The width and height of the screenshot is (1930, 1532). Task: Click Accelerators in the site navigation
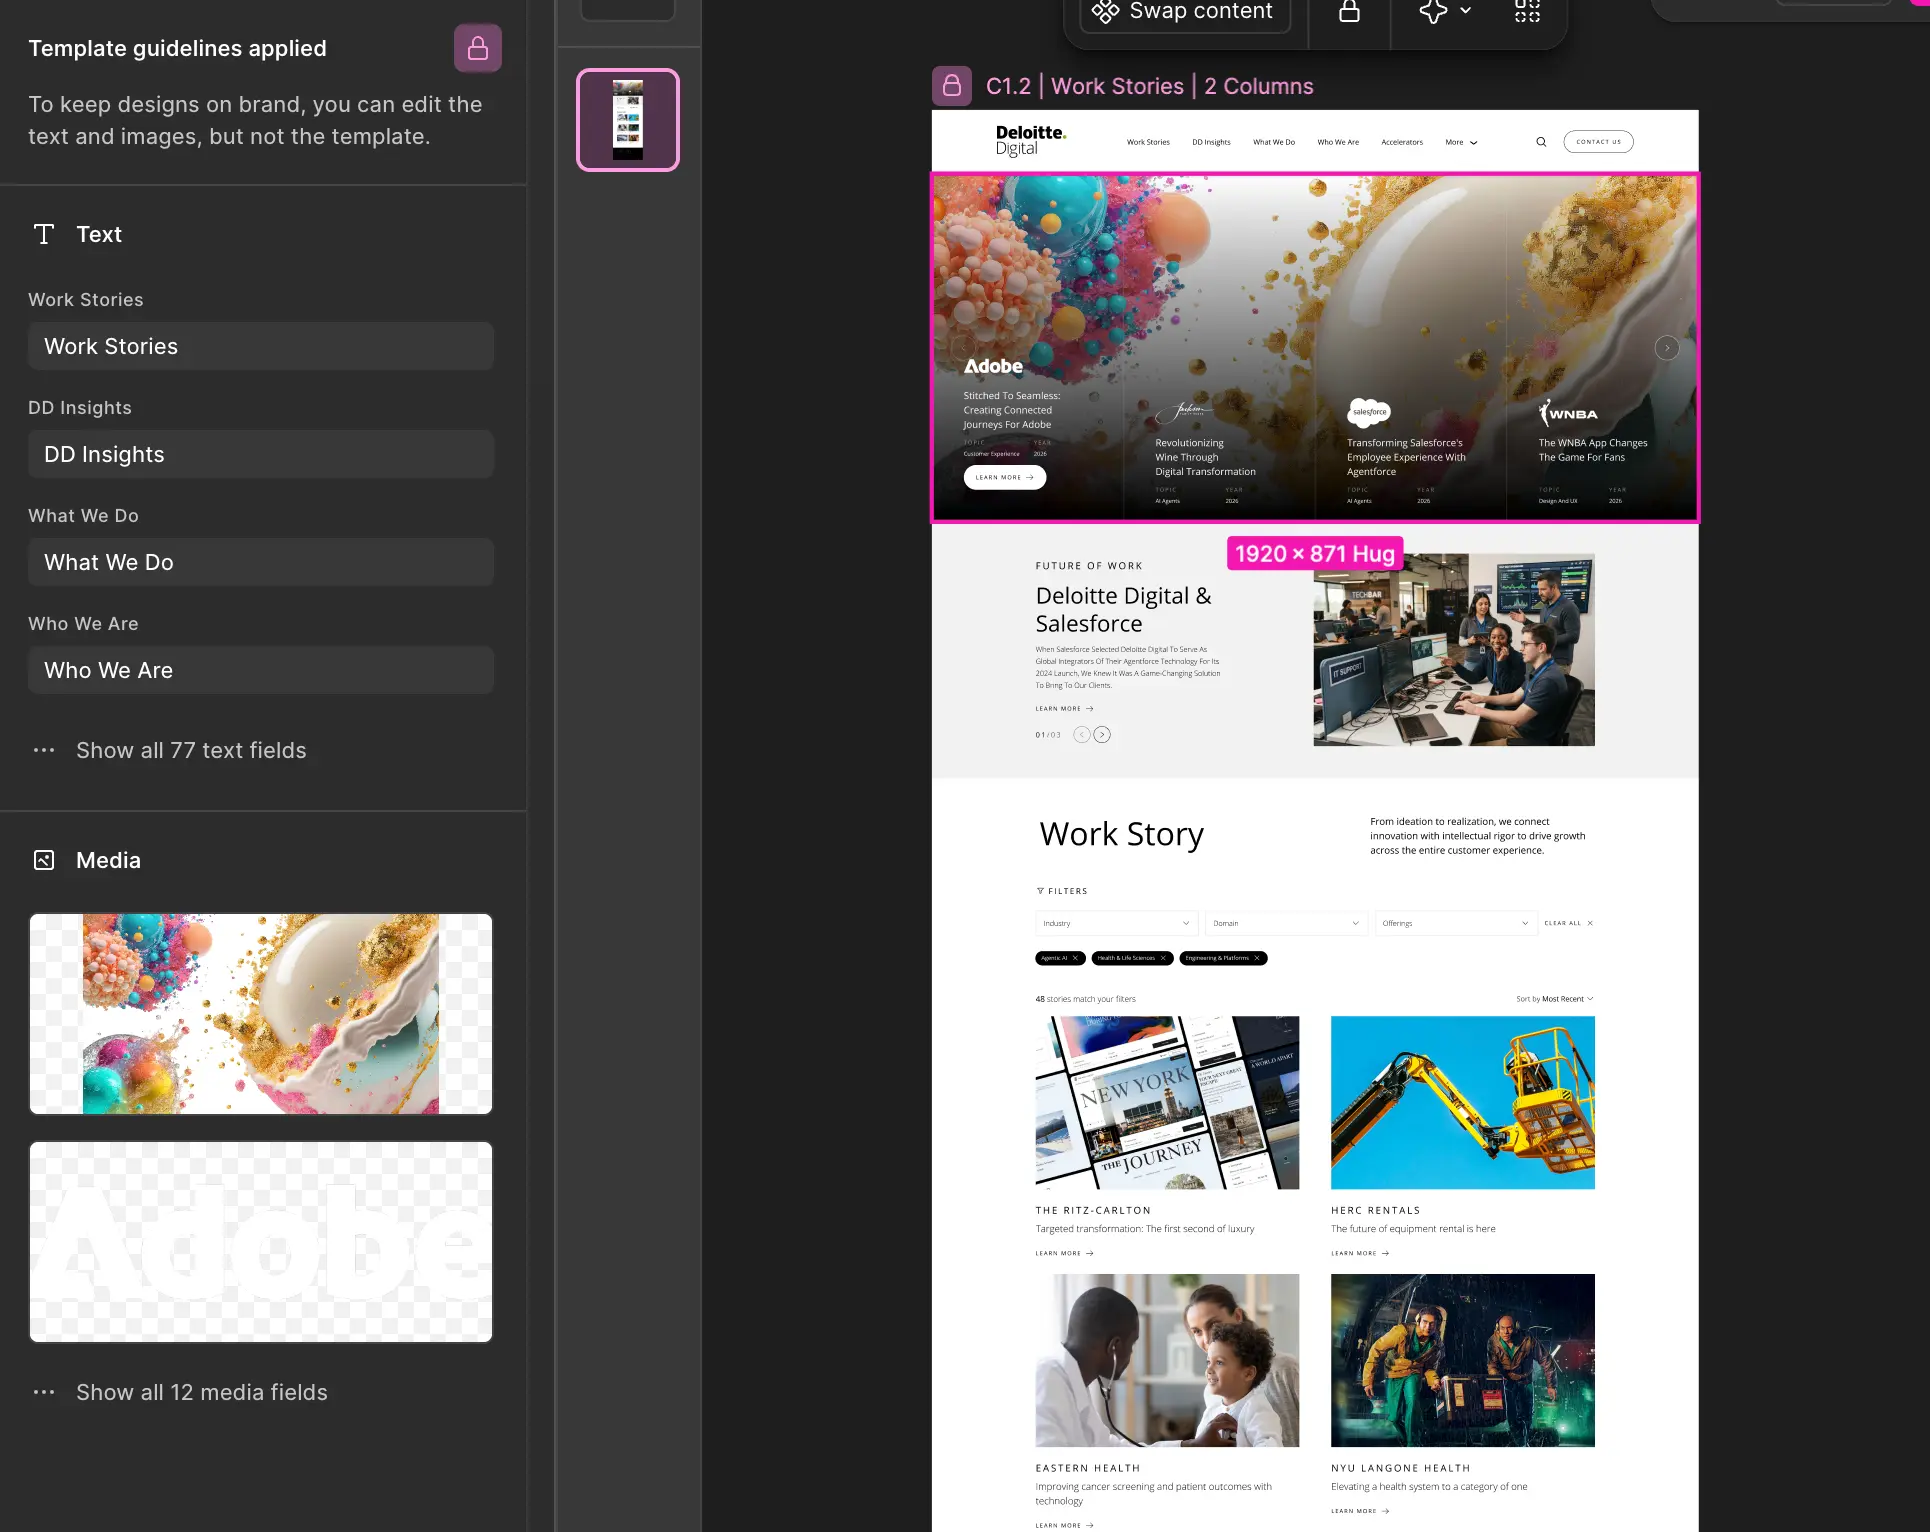[1402, 142]
